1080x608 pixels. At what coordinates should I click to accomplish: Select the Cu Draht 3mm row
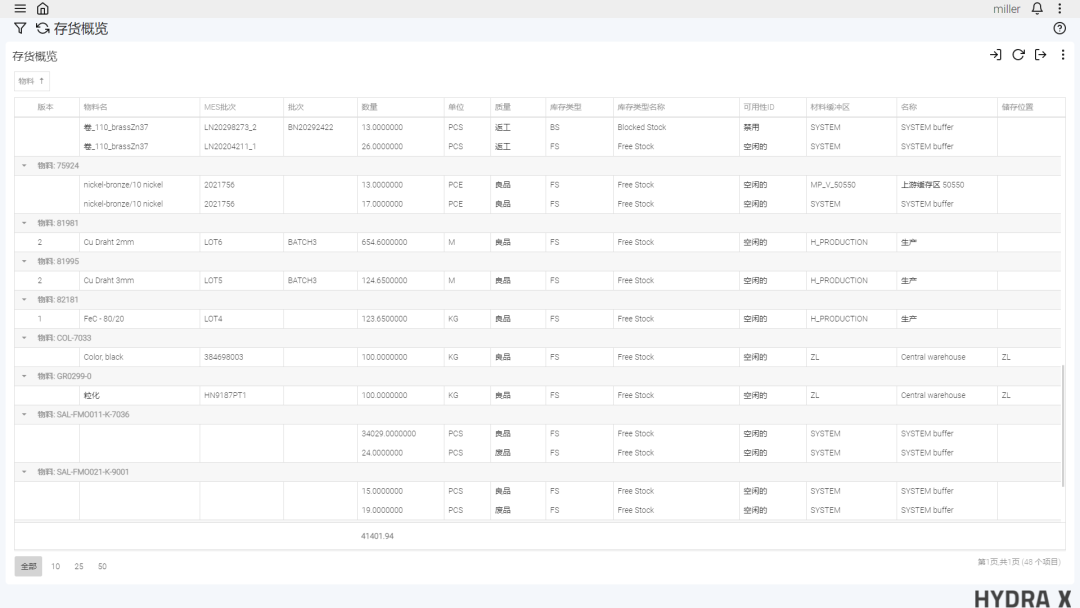537,280
